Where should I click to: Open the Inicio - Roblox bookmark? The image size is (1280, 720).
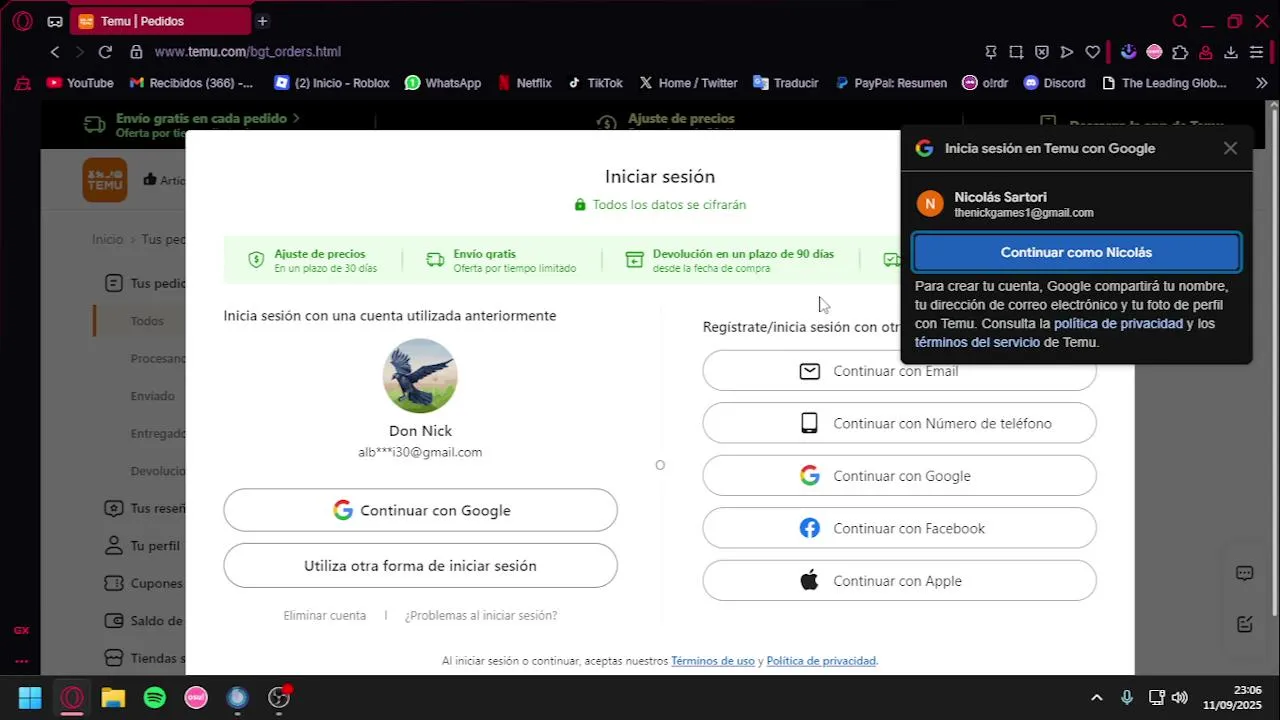332,83
